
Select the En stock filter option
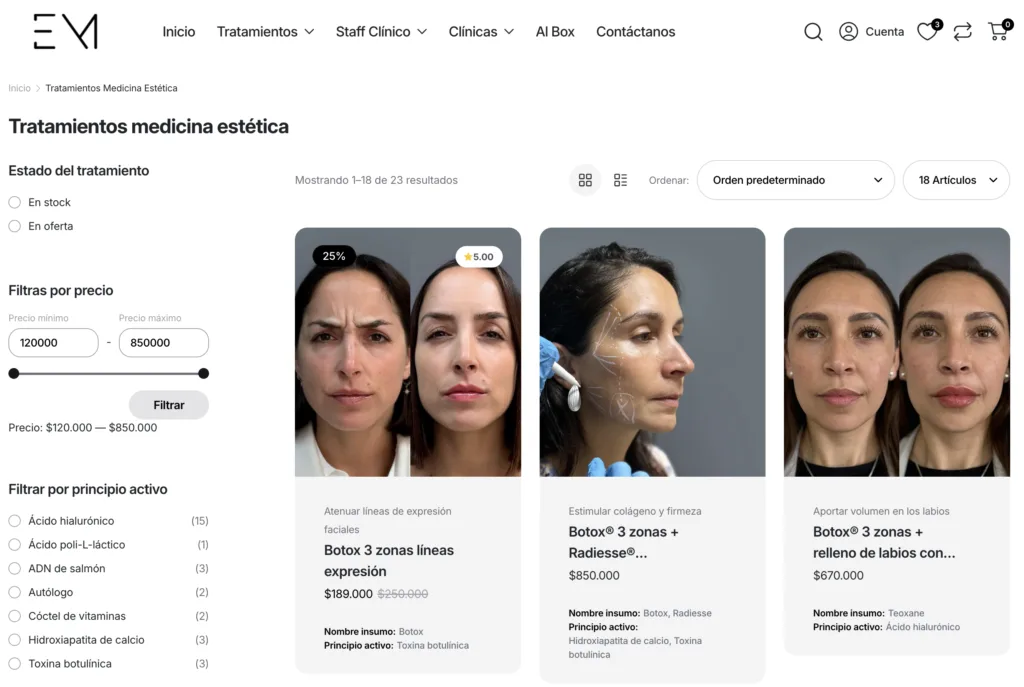(15, 202)
